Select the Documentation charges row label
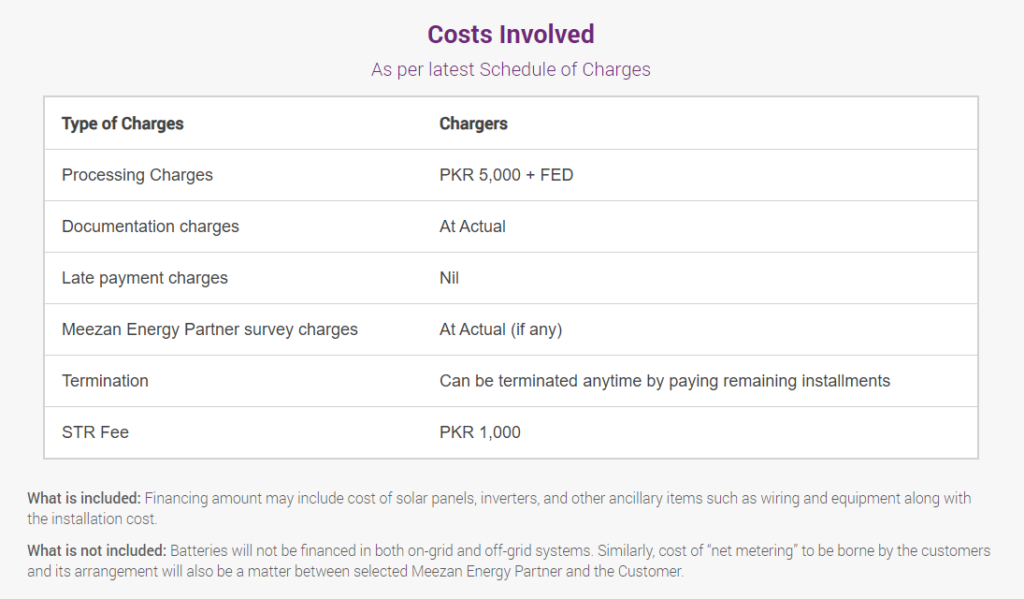The image size is (1024, 599). tap(150, 227)
